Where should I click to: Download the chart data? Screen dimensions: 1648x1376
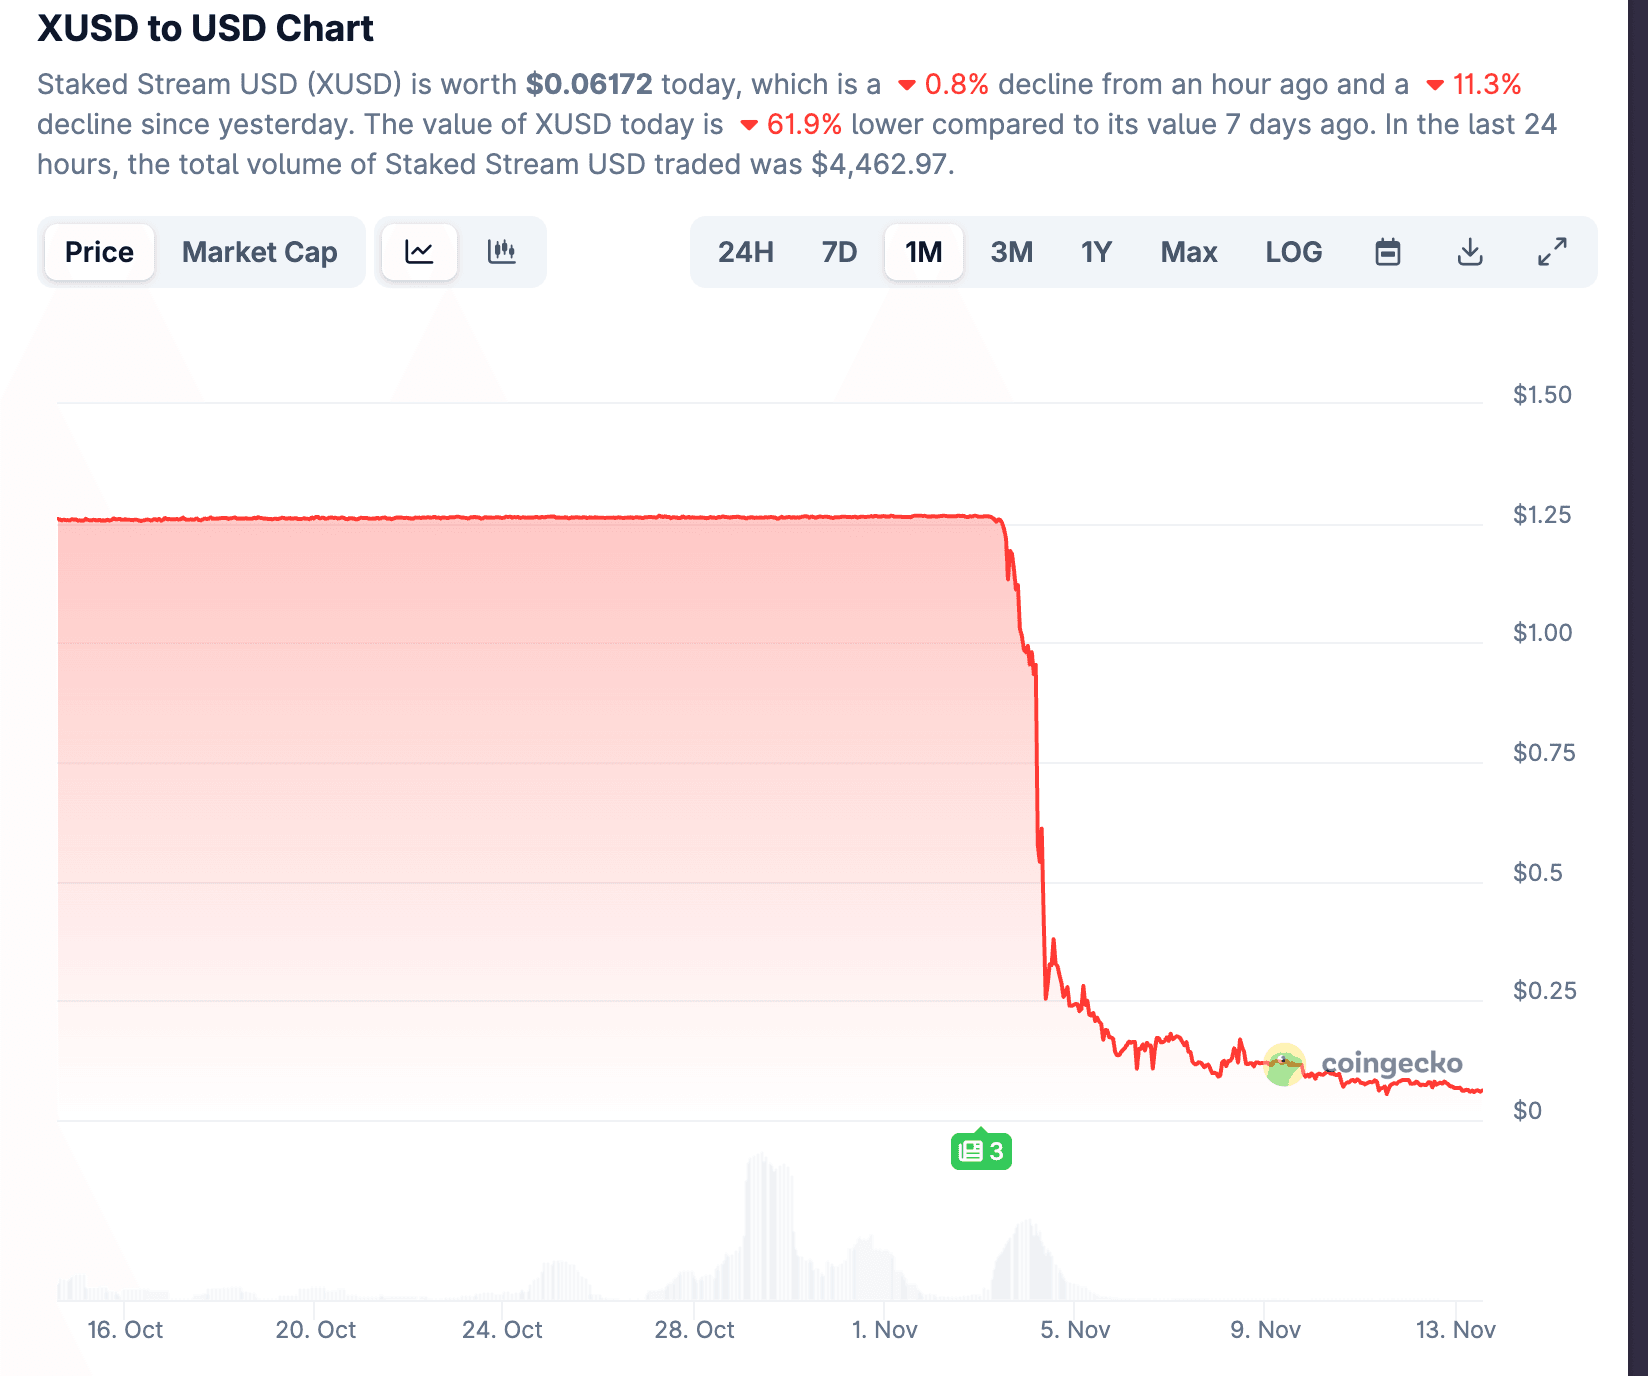[x=1469, y=252]
